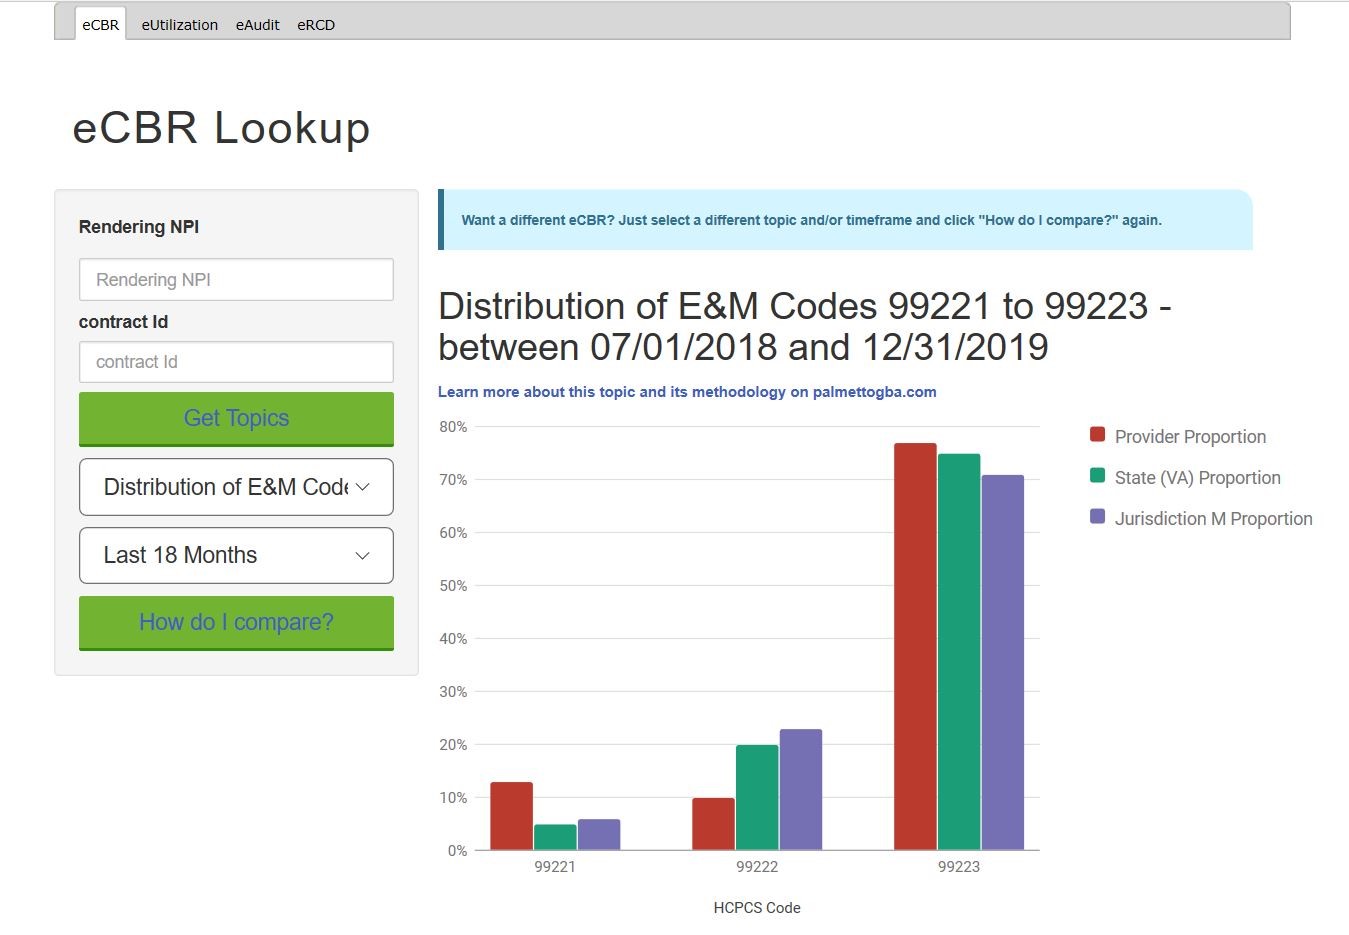The image size is (1349, 935).
Task: Open the palmettogba.com methodology link
Action: (687, 392)
